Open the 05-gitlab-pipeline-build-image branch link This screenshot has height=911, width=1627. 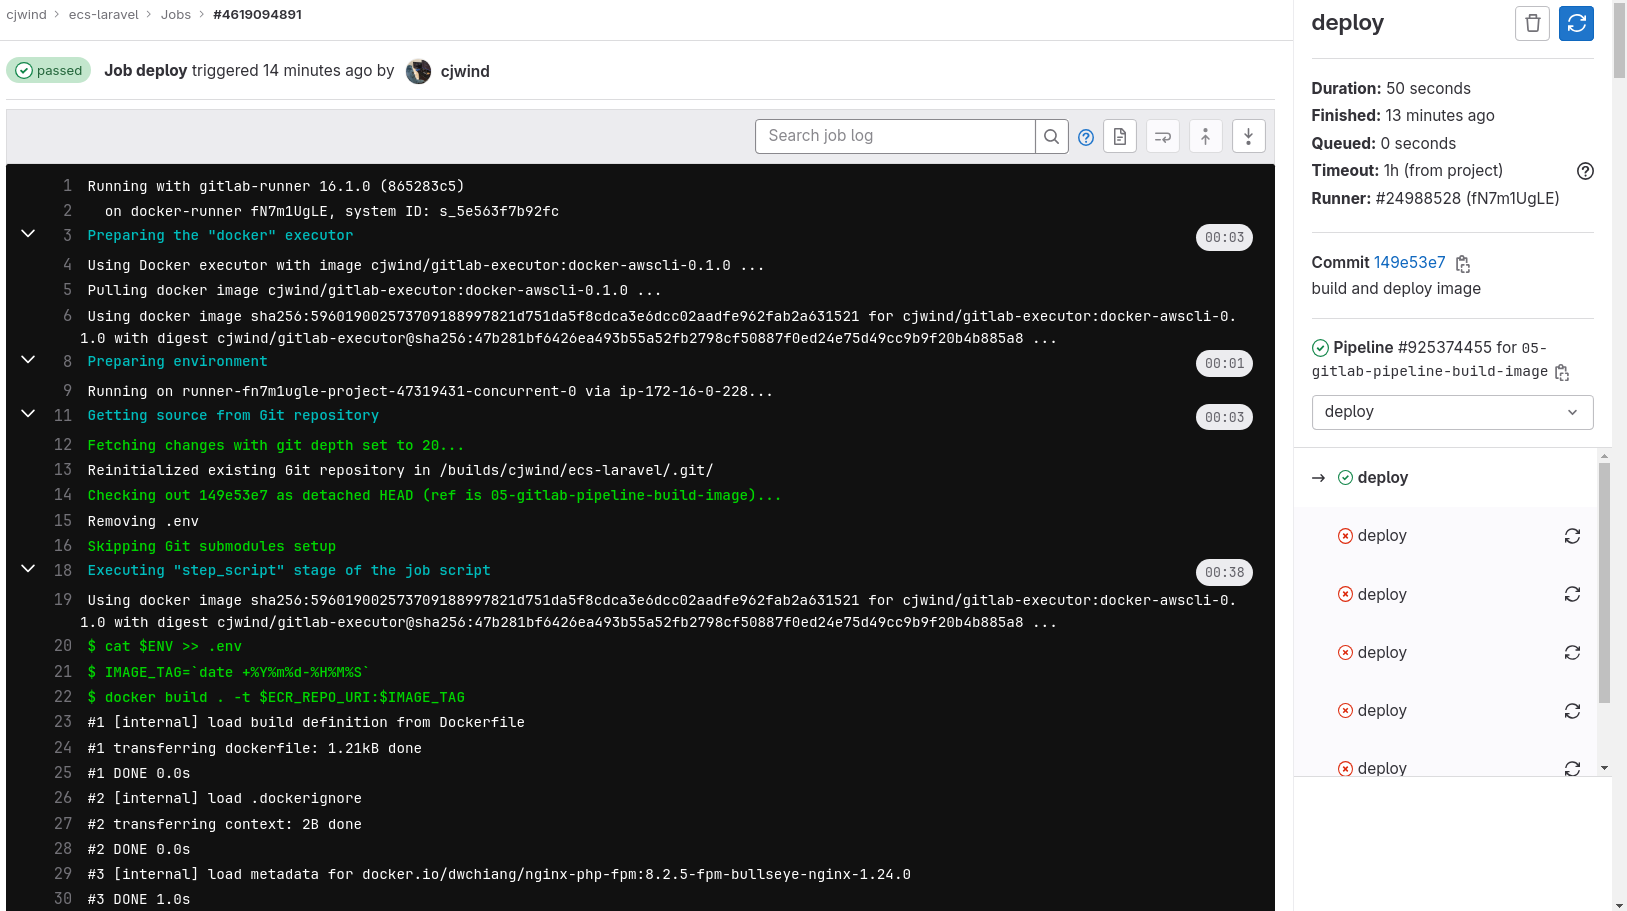1430,360
